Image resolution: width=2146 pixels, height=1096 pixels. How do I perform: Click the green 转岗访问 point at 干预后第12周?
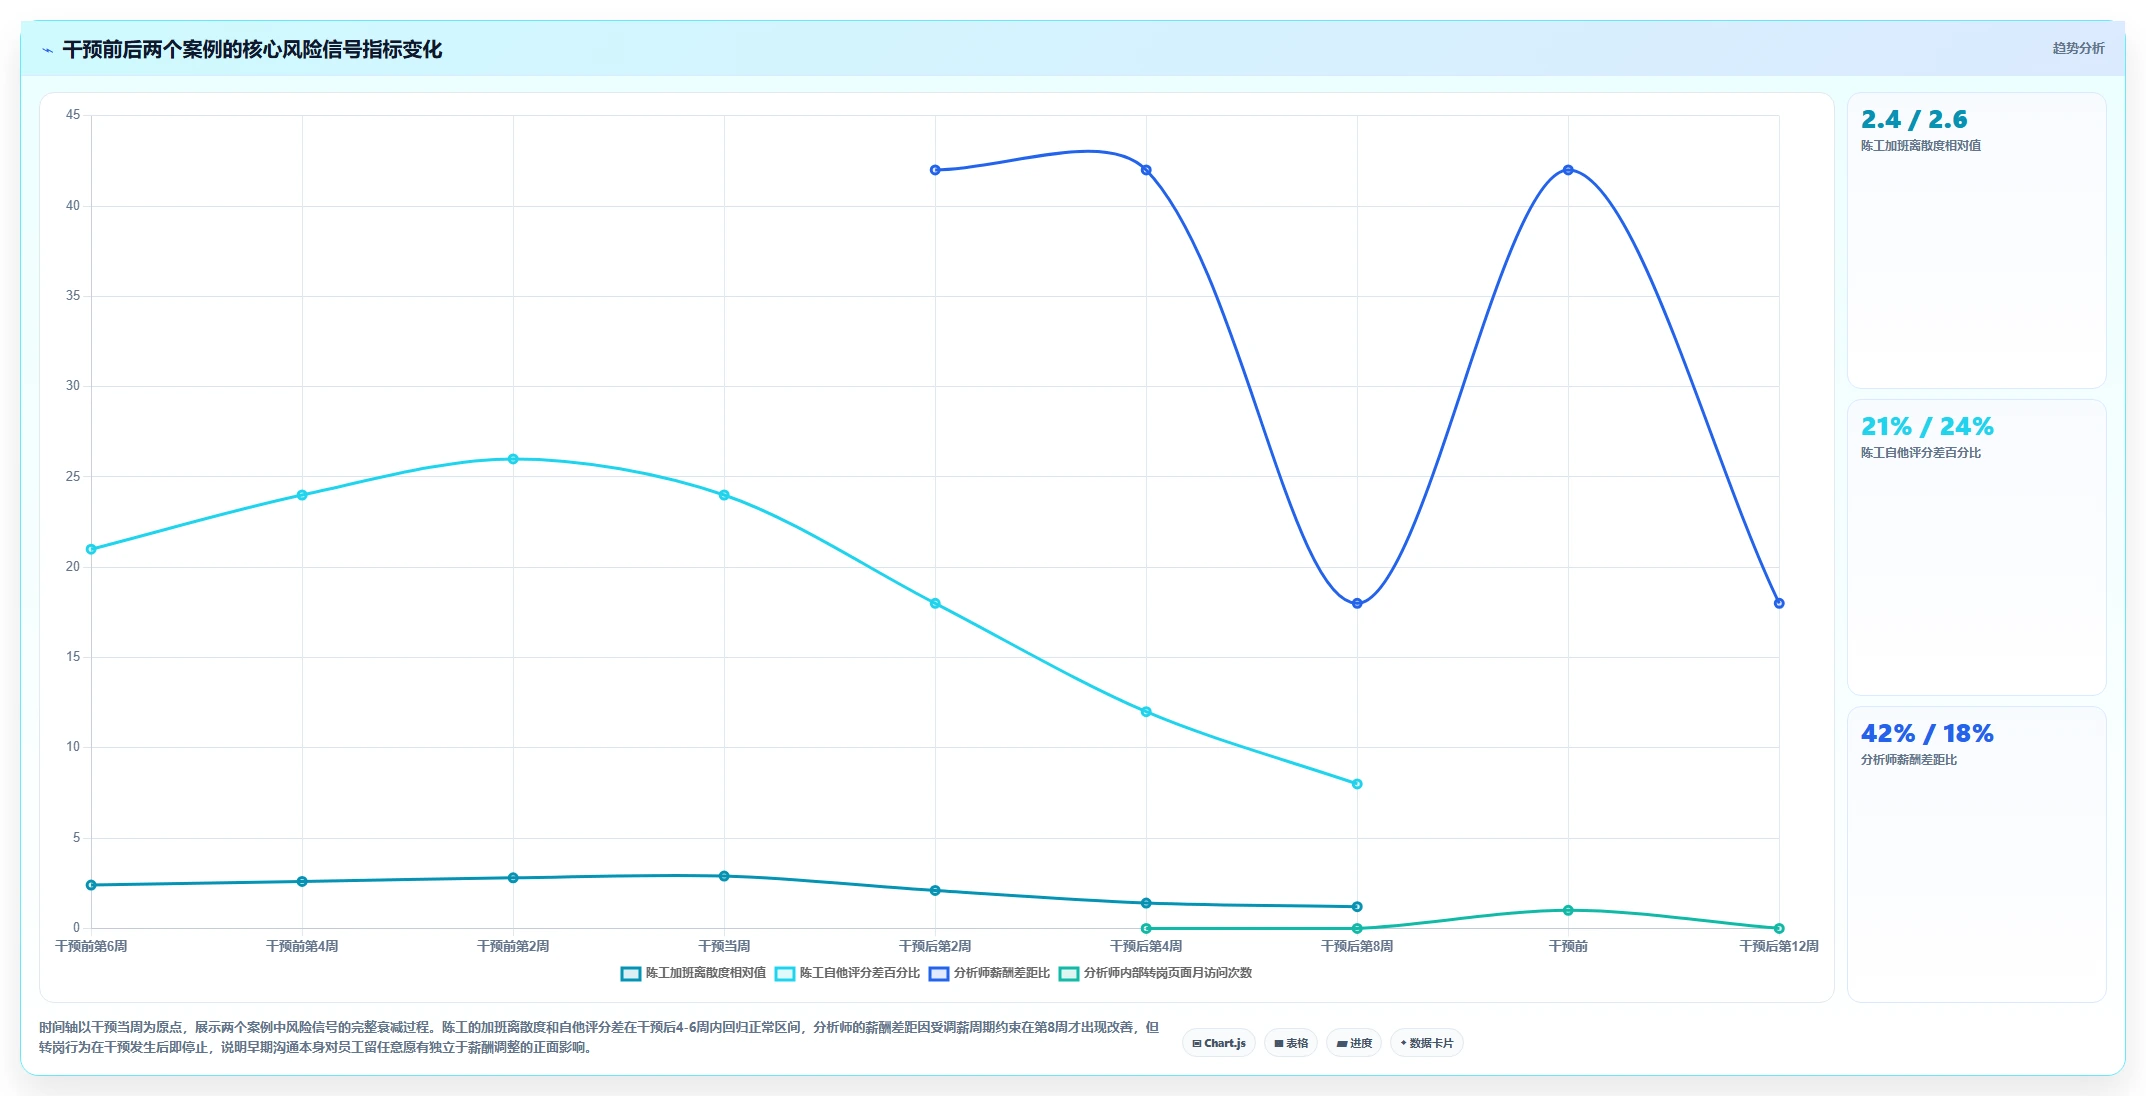click(x=1779, y=928)
